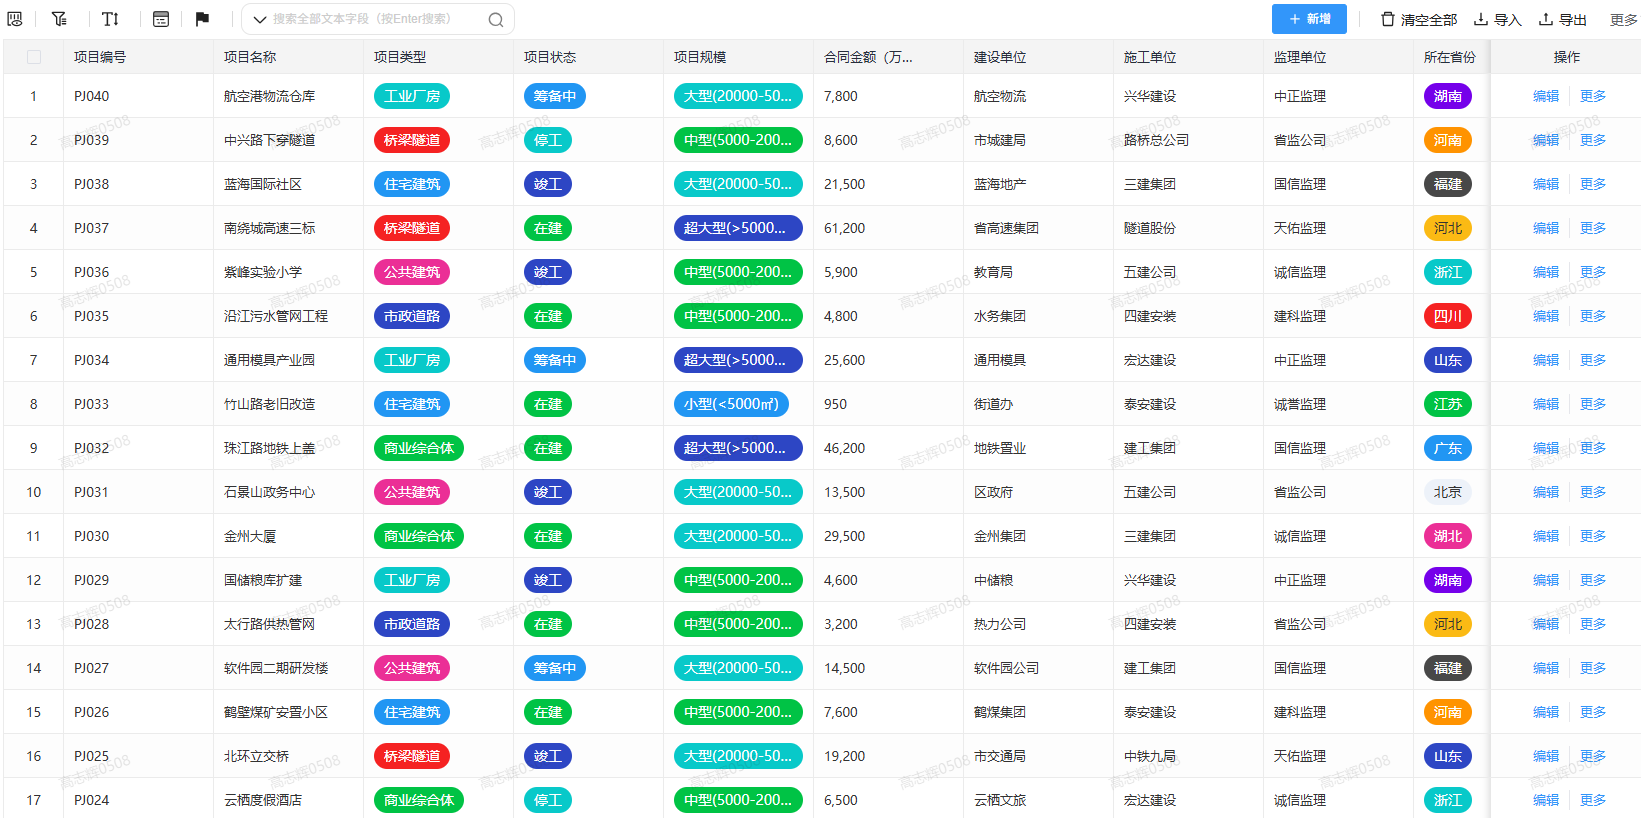Open 更多 actions for row PJ031

[x=1593, y=492]
